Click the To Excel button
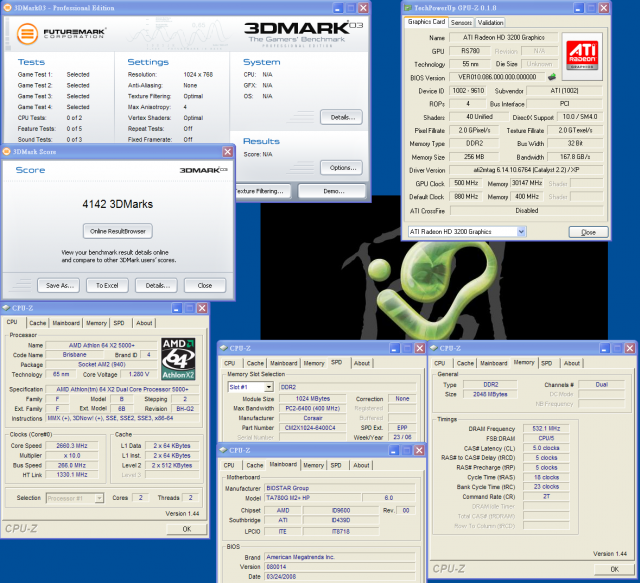The height and width of the screenshot is (583, 640). coord(107,285)
